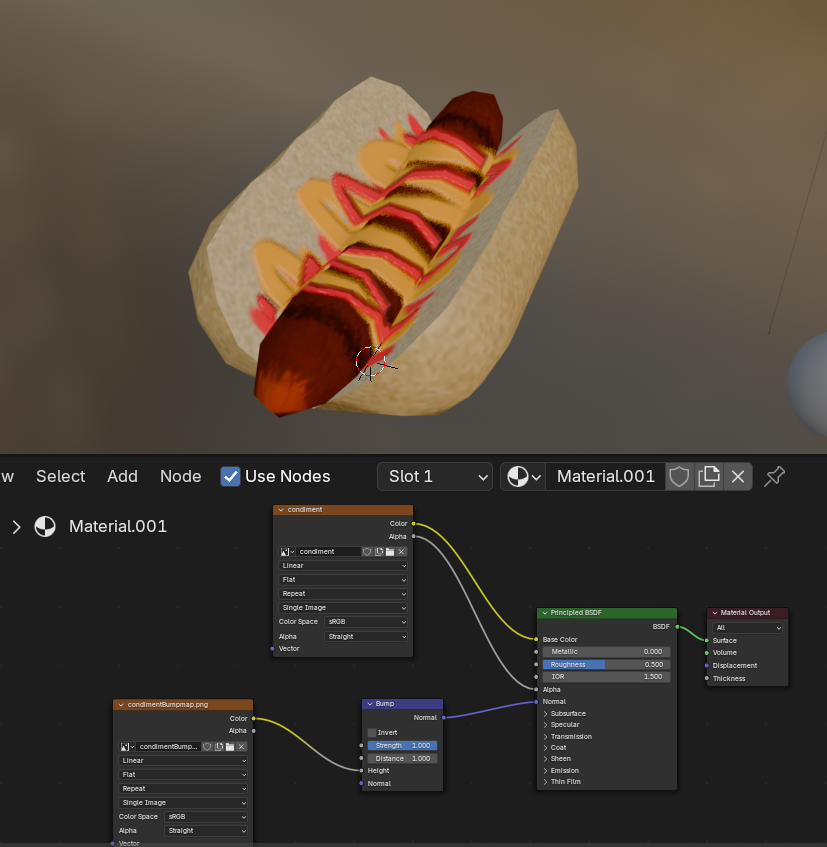Click the Displacement socket on Material Output

[707, 666]
